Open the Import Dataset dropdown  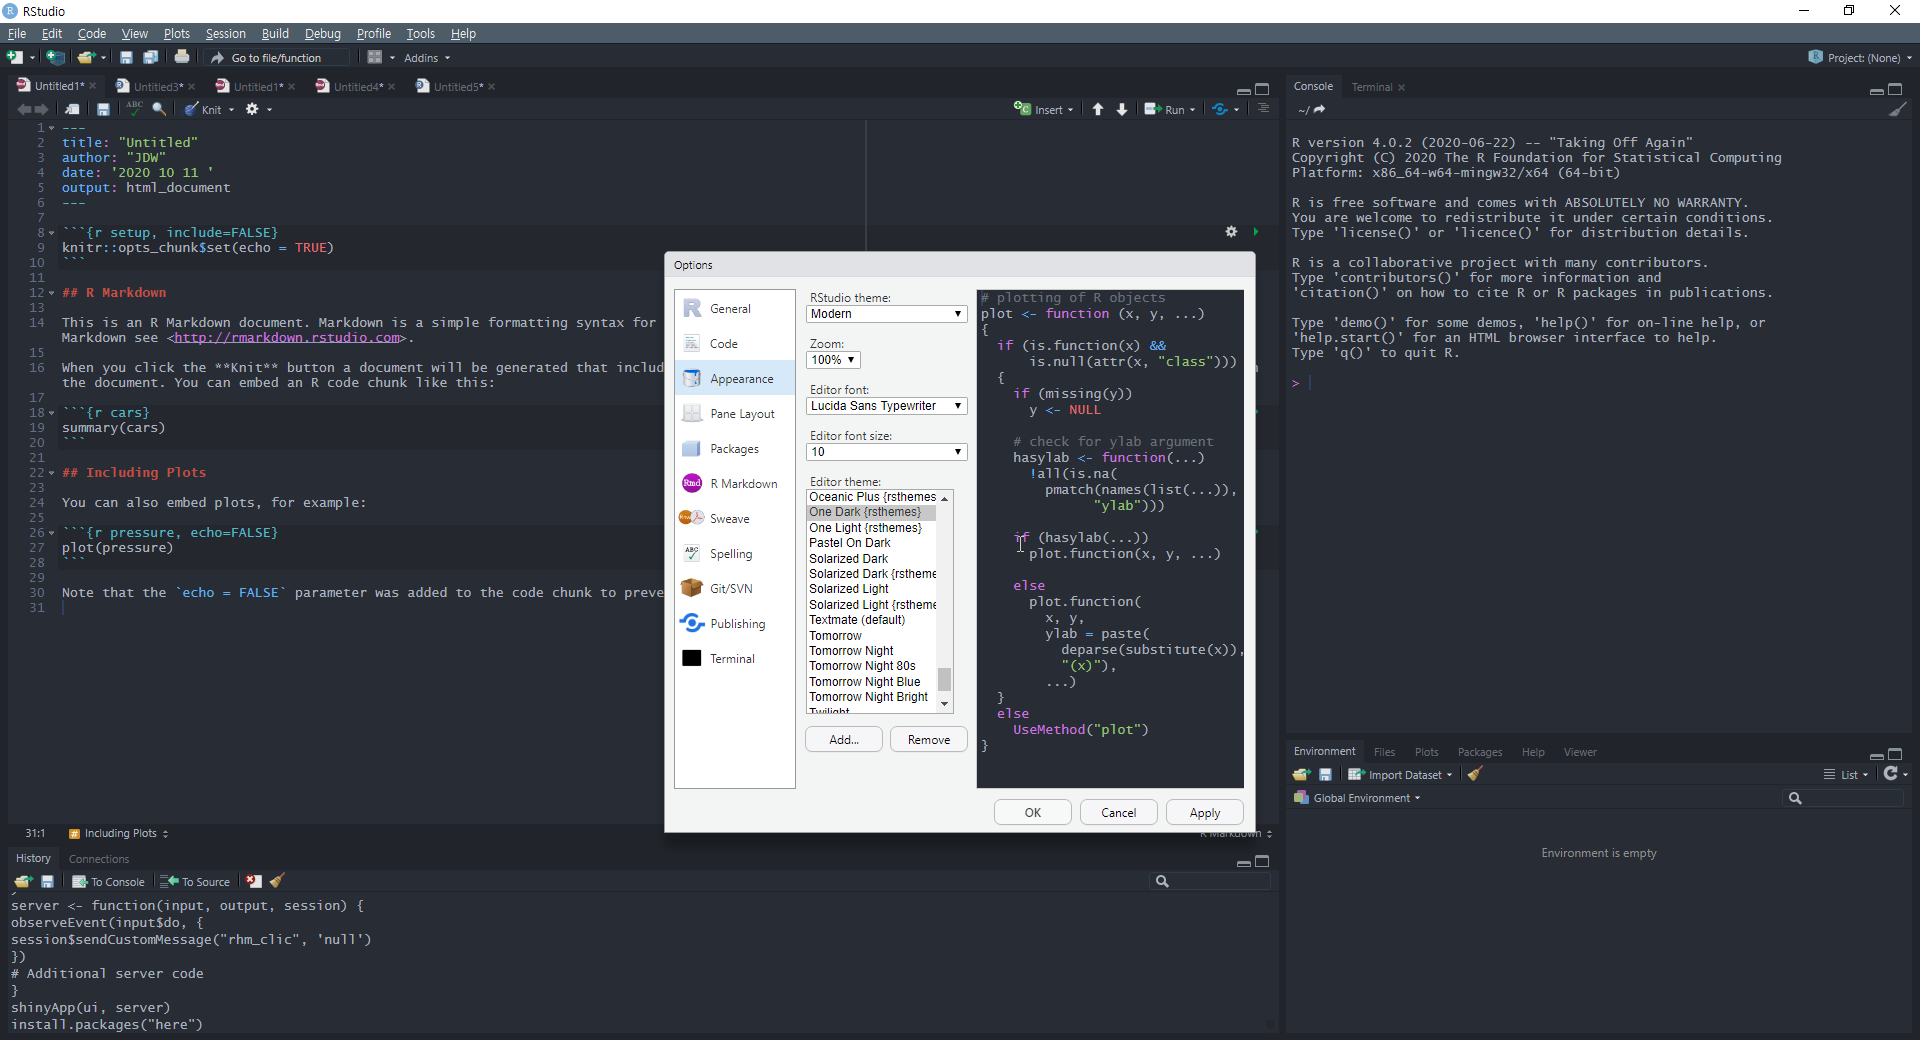pos(1400,774)
